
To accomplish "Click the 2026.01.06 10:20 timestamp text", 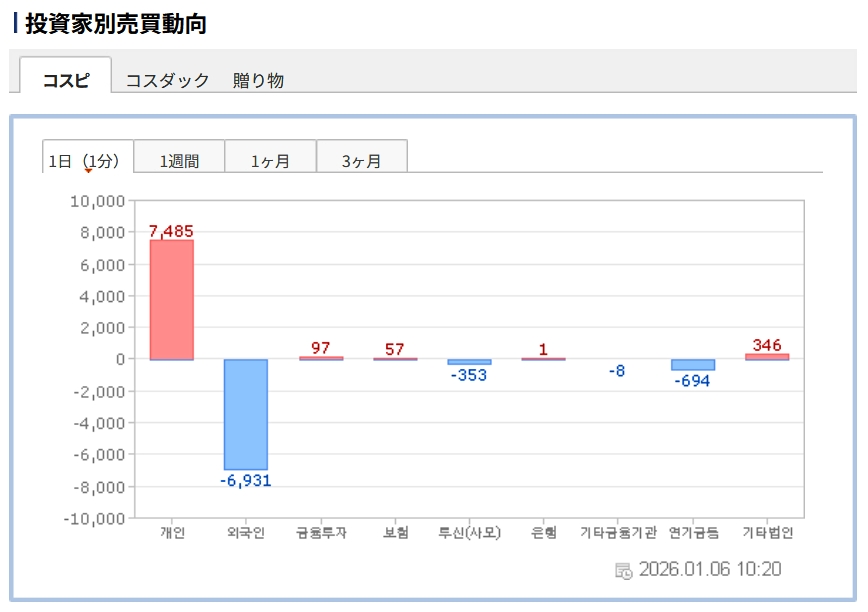I will coord(709,570).
